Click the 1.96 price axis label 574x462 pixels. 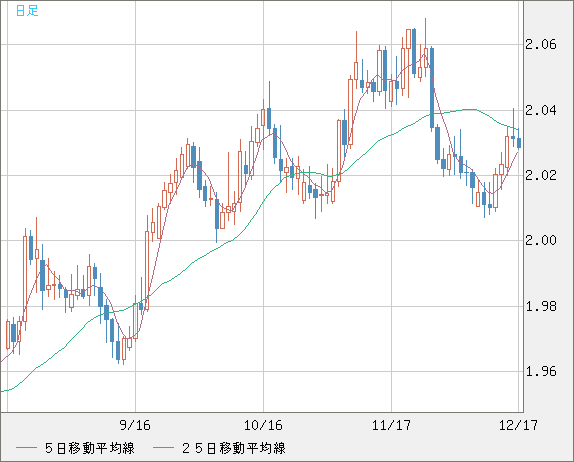541,372
